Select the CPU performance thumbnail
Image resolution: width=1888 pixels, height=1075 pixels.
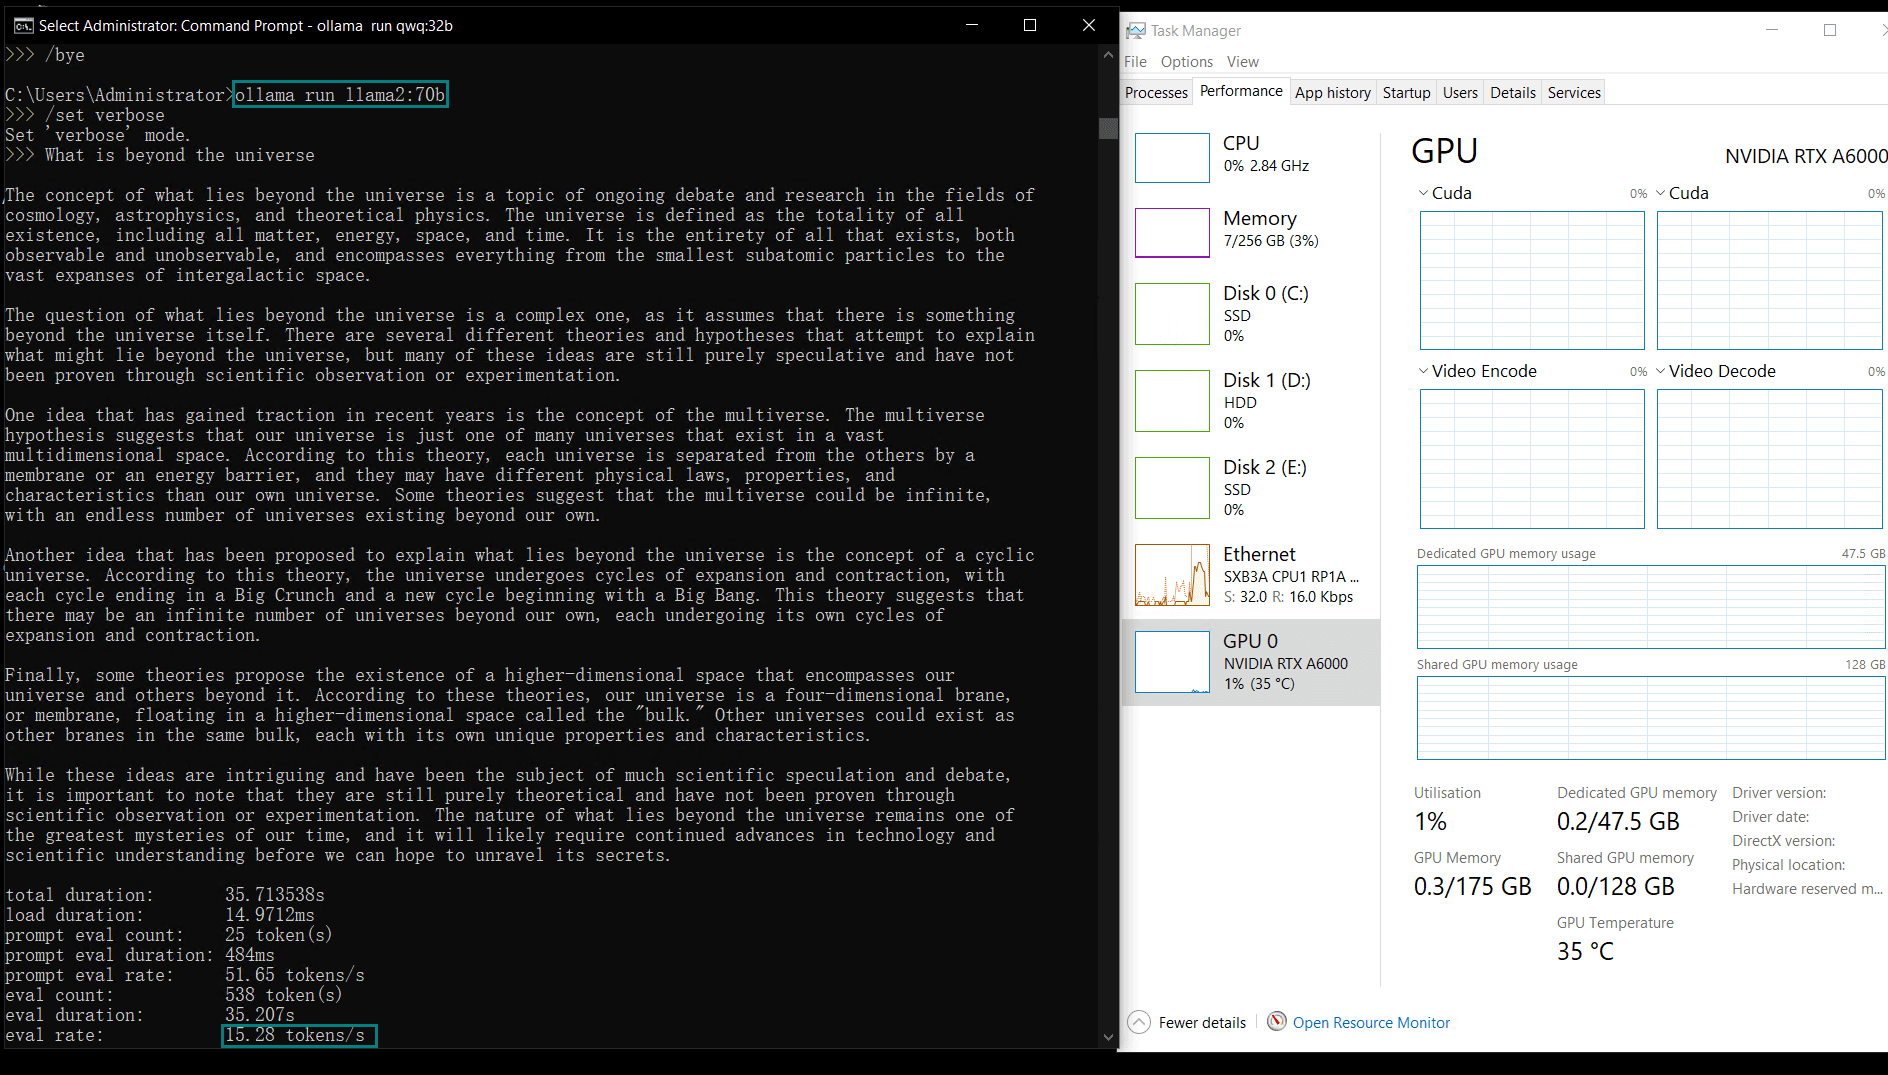(1172, 158)
